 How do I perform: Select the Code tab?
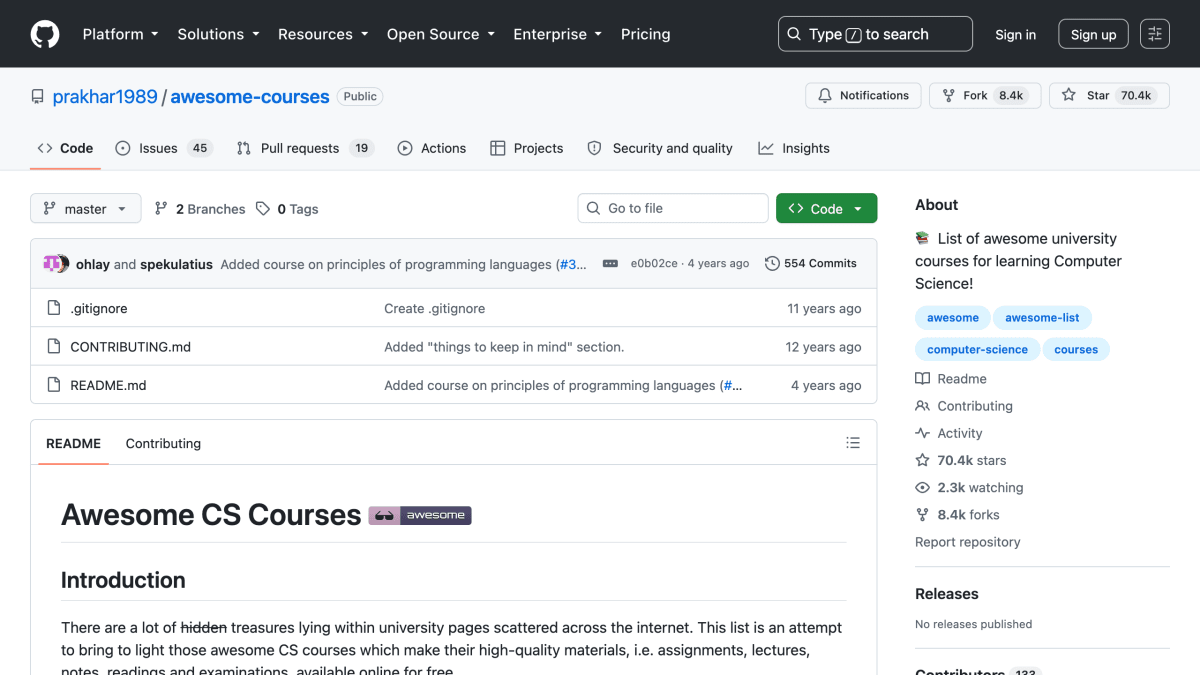(x=65, y=148)
